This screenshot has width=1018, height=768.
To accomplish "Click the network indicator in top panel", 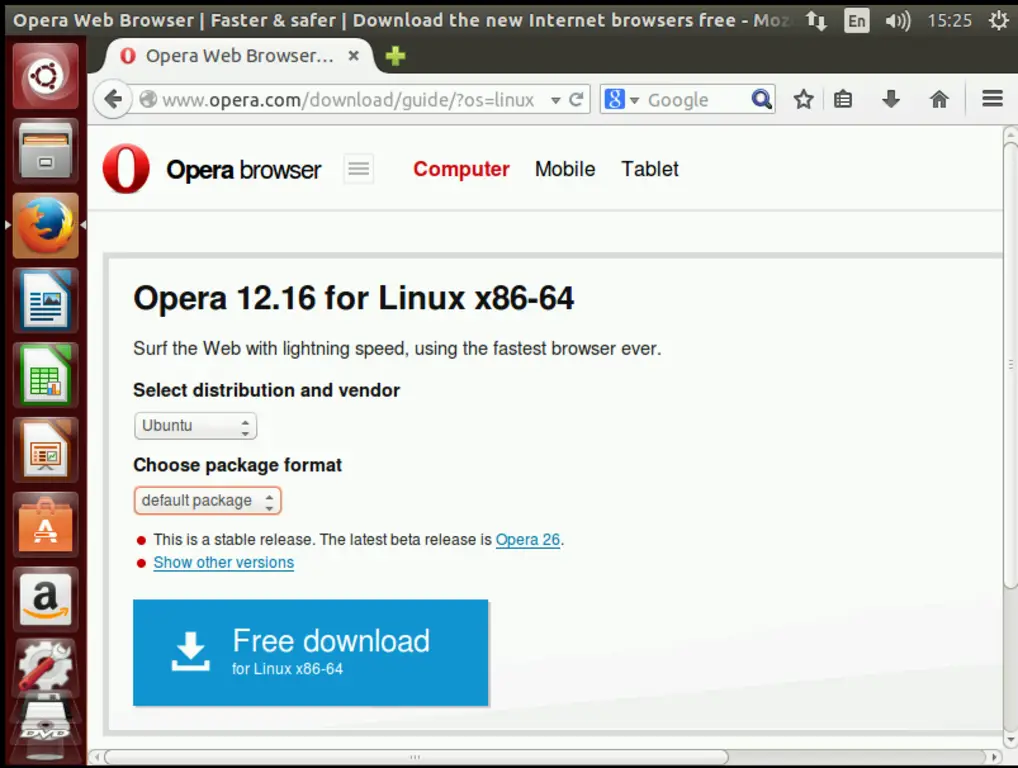I will tap(816, 21).
